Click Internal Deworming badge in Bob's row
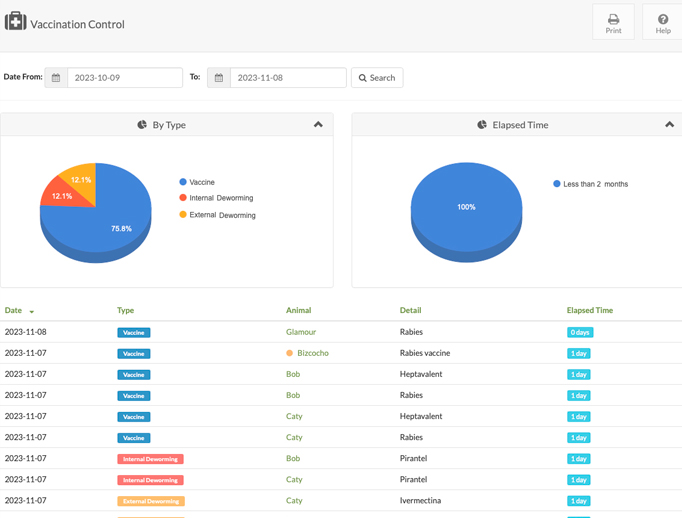The height and width of the screenshot is (518, 682). (x=150, y=459)
